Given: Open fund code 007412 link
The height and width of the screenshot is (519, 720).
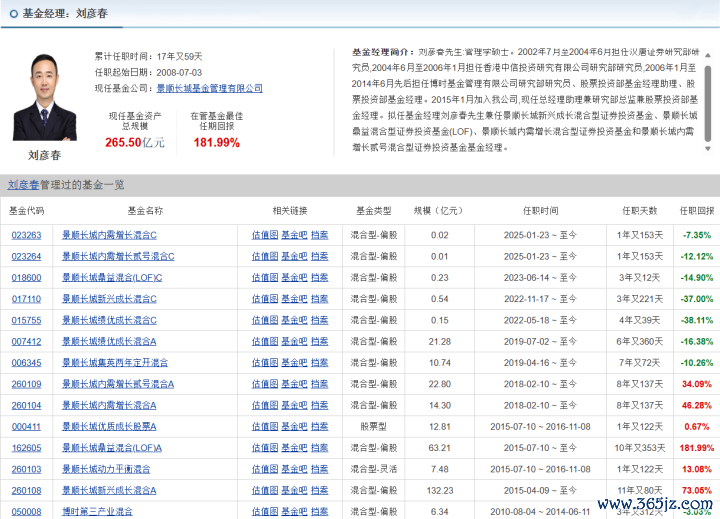Looking at the screenshot, I should (26, 342).
